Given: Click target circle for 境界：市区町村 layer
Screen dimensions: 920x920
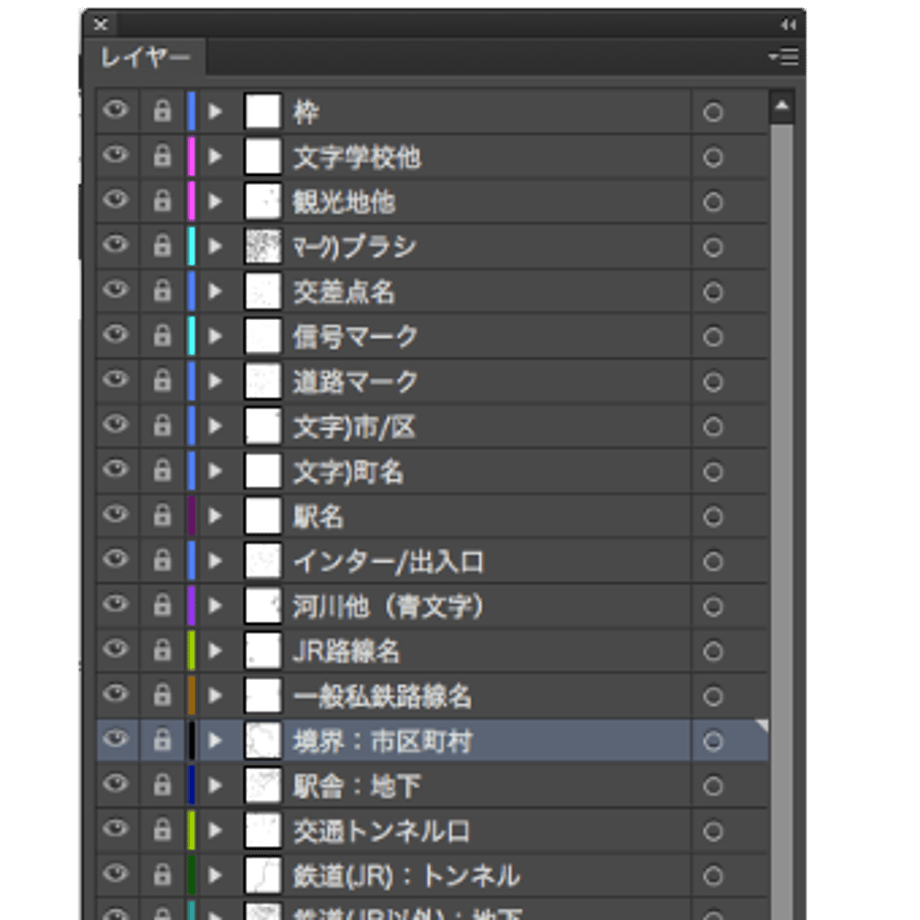Looking at the screenshot, I should coord(713,741).
